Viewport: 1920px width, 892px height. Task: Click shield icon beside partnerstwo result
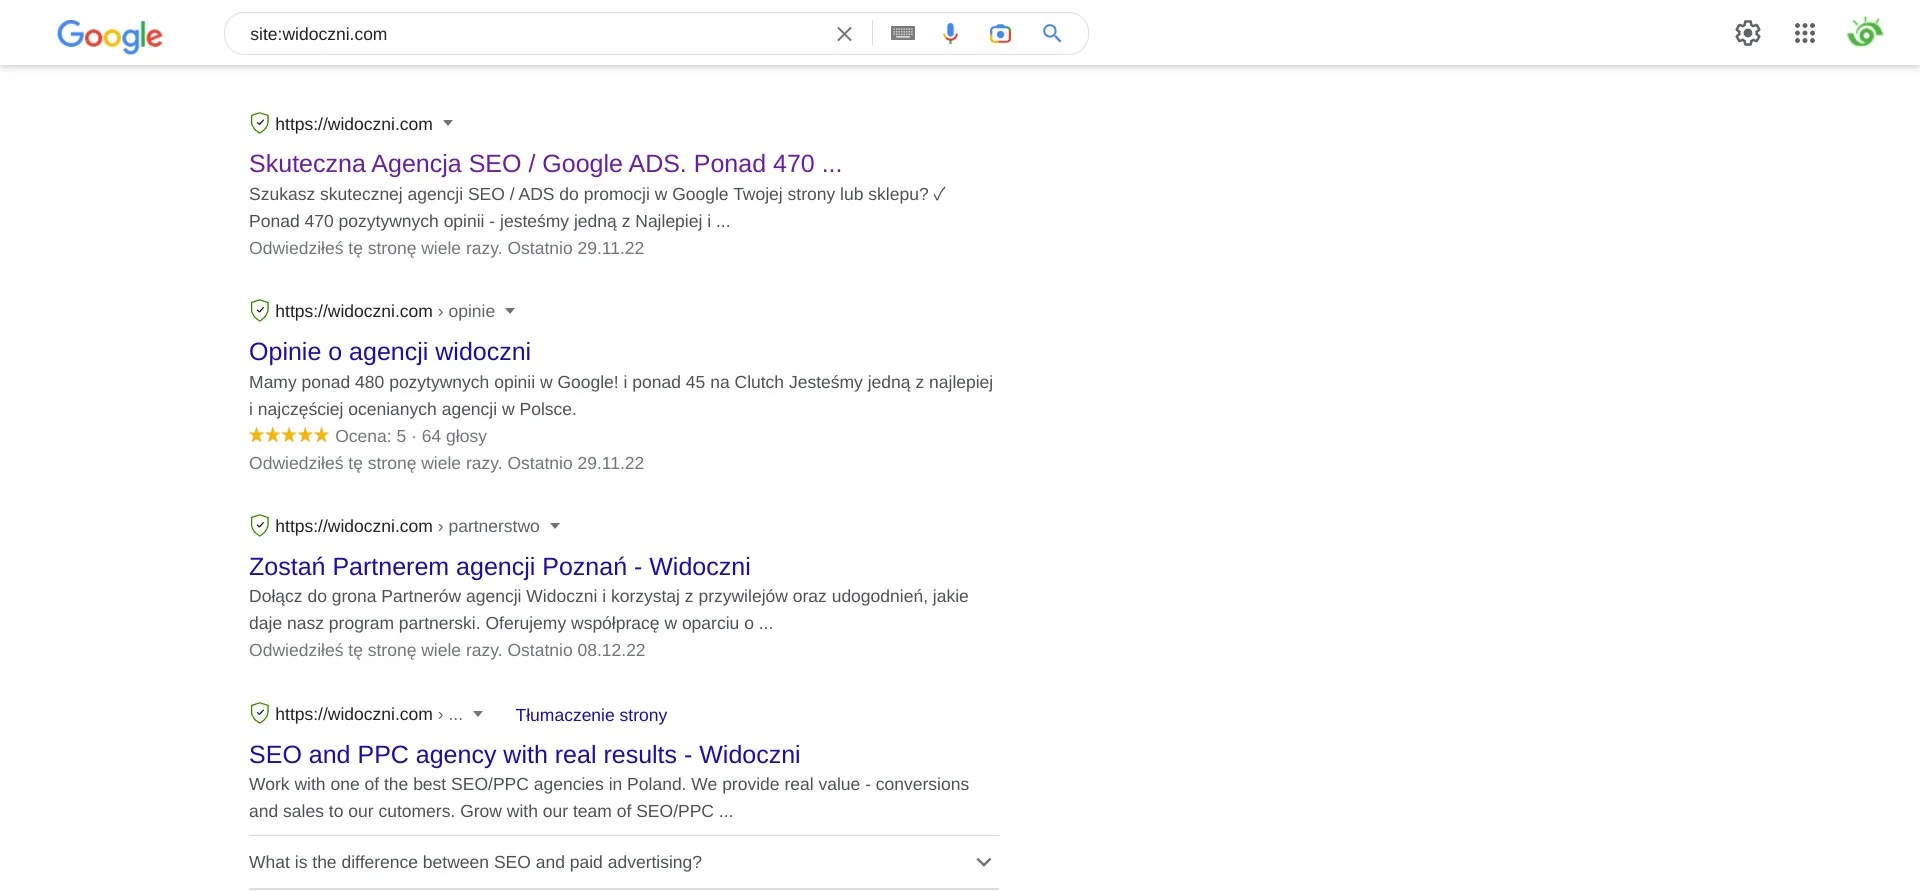[259, 525]
